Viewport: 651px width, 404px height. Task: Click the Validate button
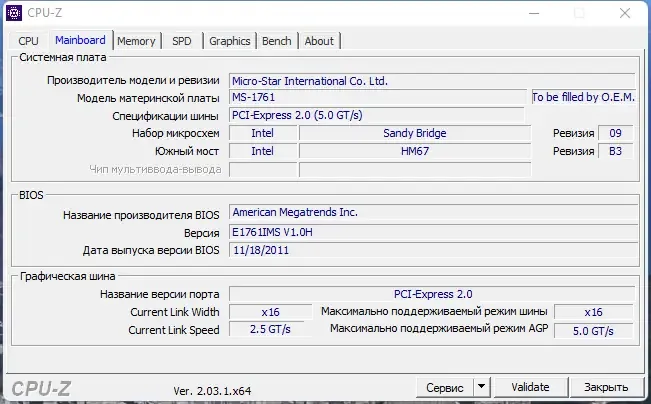[x=530, y=387]
